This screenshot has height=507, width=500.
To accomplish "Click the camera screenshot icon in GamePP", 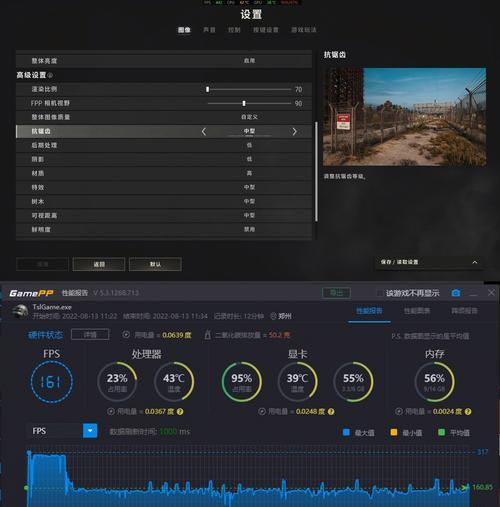I will (x=456, y=293).
